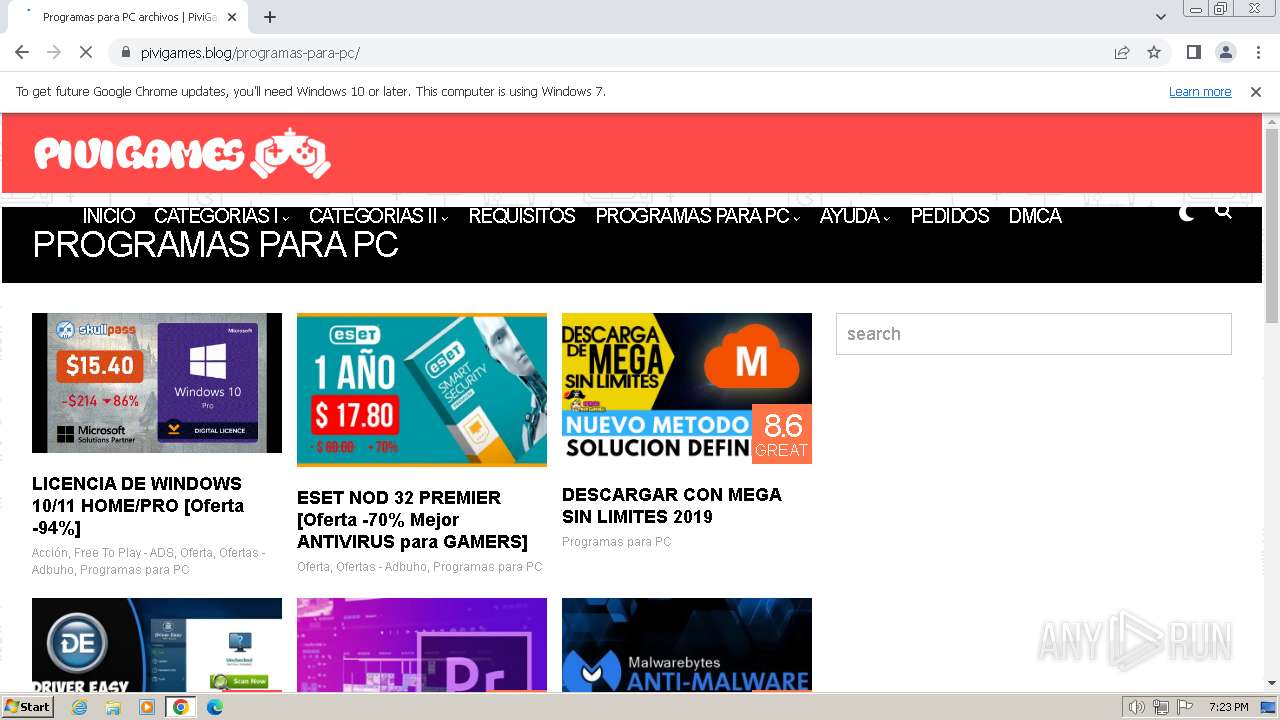Click page vertical scrollbar thumb

[x=1271, y=225]
